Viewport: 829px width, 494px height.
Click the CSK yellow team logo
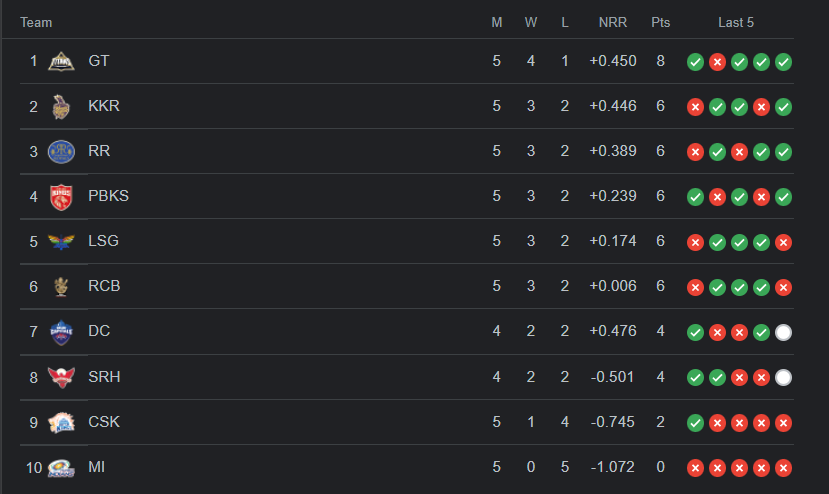[x=62, y=422]
